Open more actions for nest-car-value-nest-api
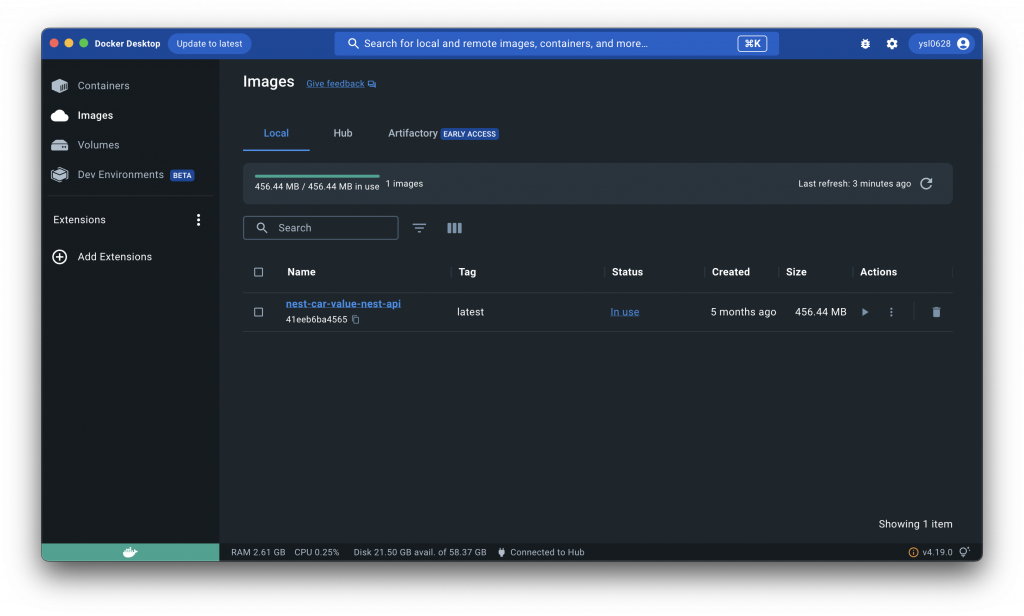The width and height of the screenshot is (1024, 616). pos(891,312)
